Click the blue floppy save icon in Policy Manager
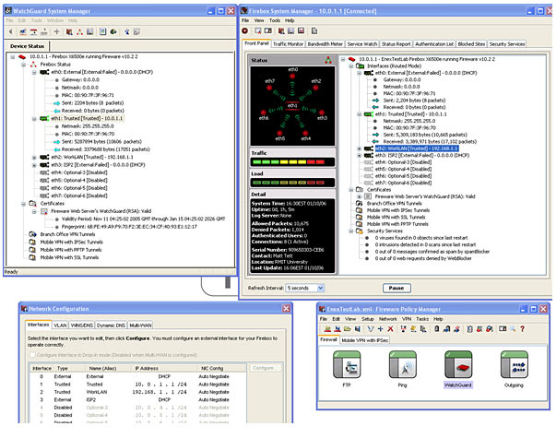 358,329
